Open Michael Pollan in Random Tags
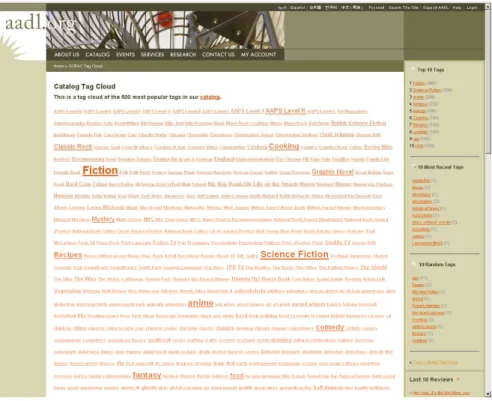 [425, 292]
